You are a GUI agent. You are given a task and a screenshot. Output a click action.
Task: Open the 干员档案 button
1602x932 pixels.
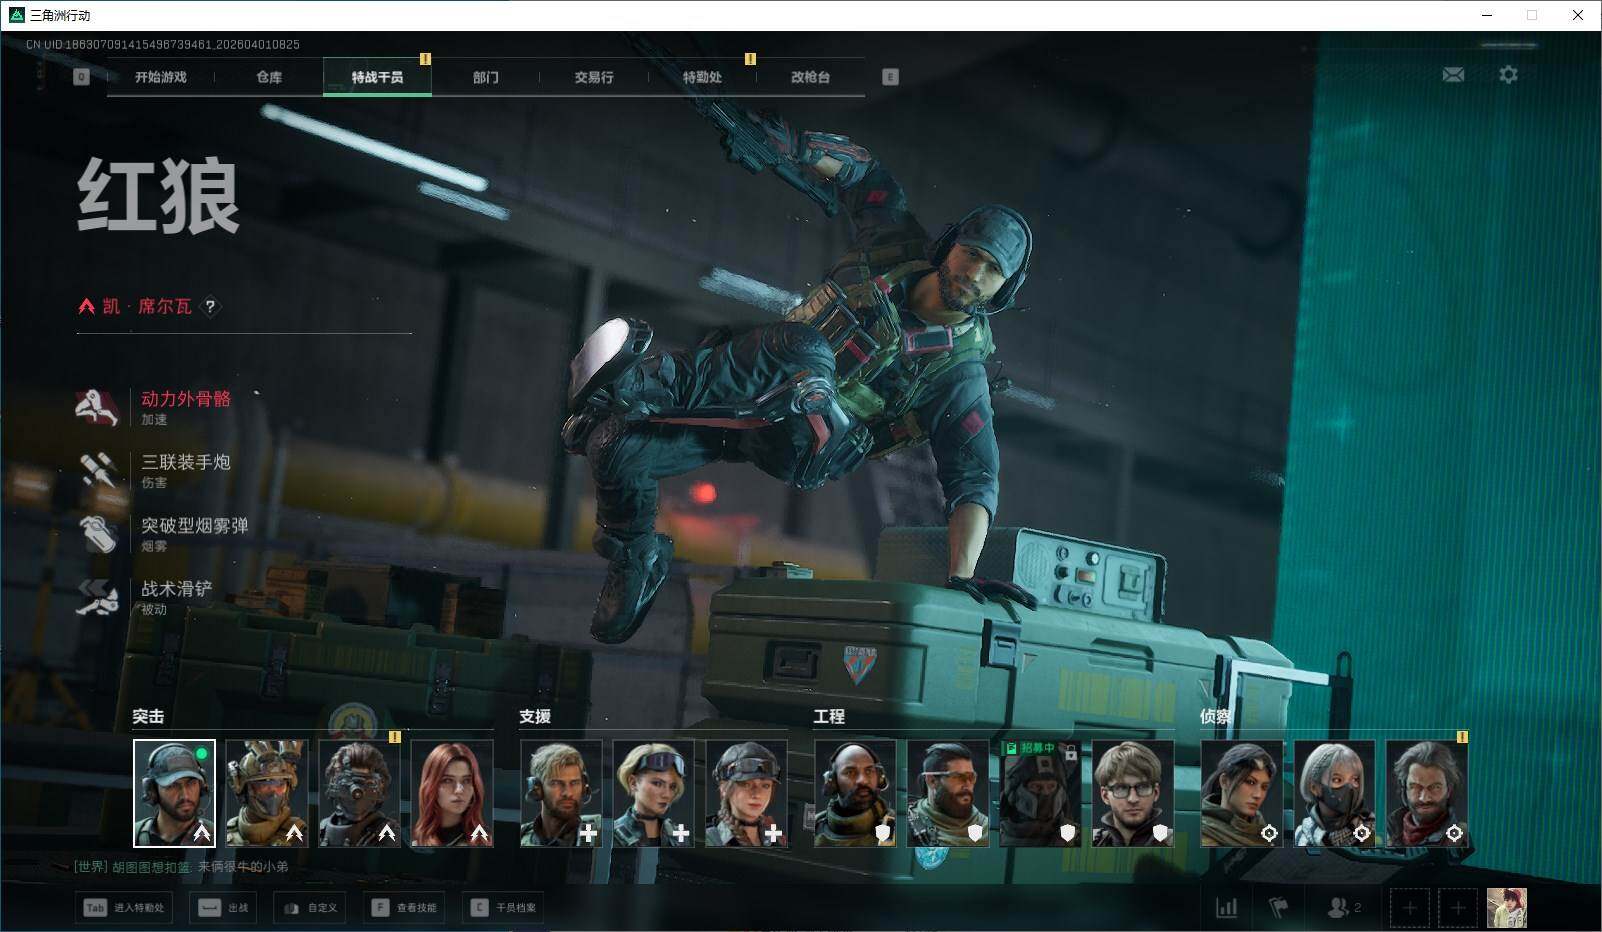(505, 908)
